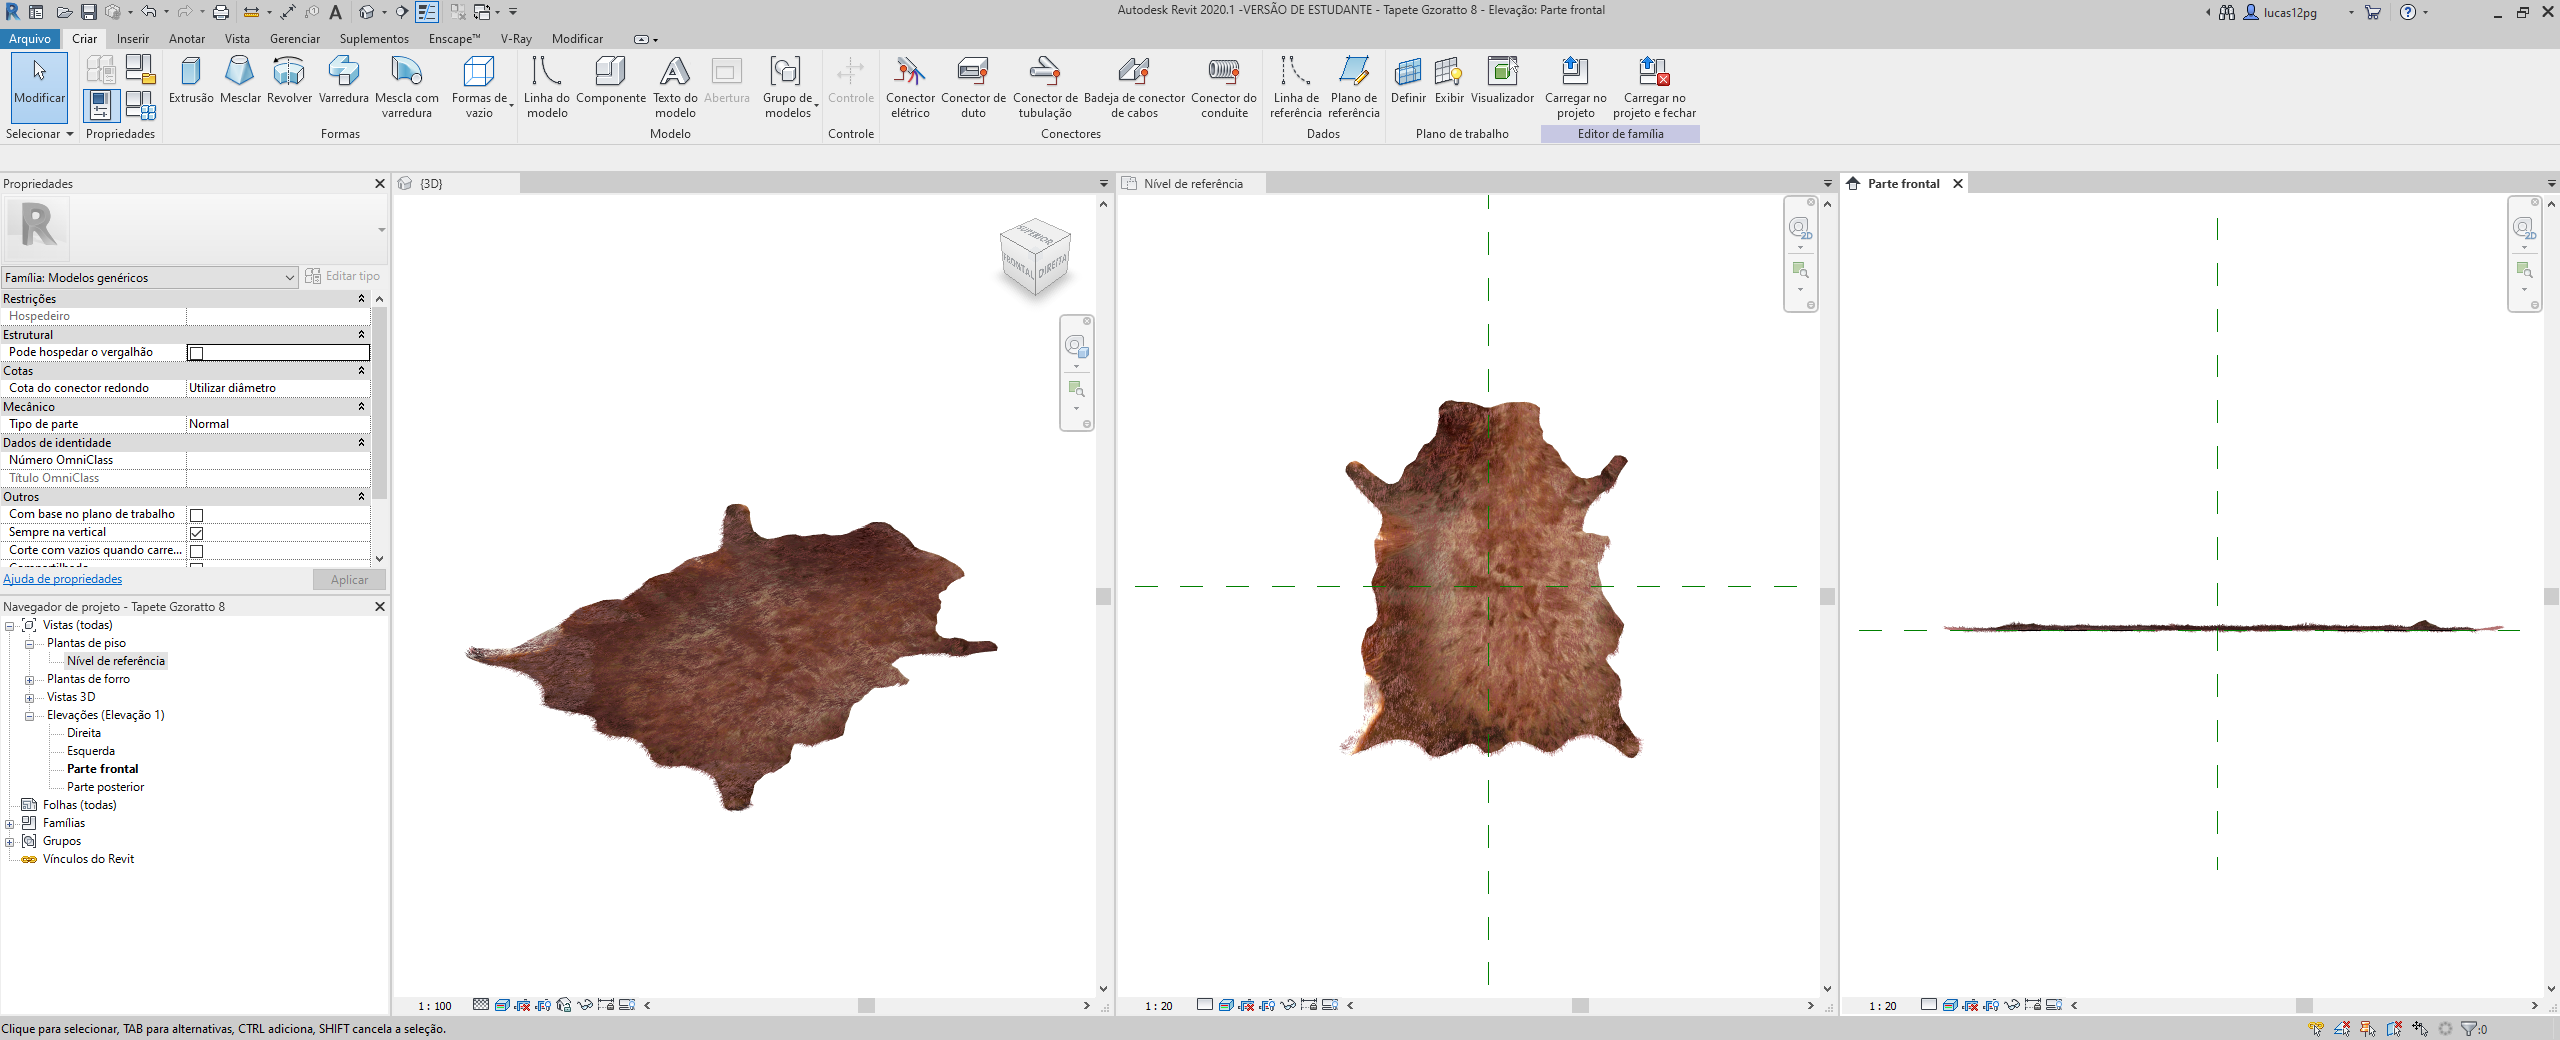Open the Inserir ribbon tab
Image resolution: width=2560 pixels, height=1040 pixels.
pyautogui.click(x=132, y=39)
